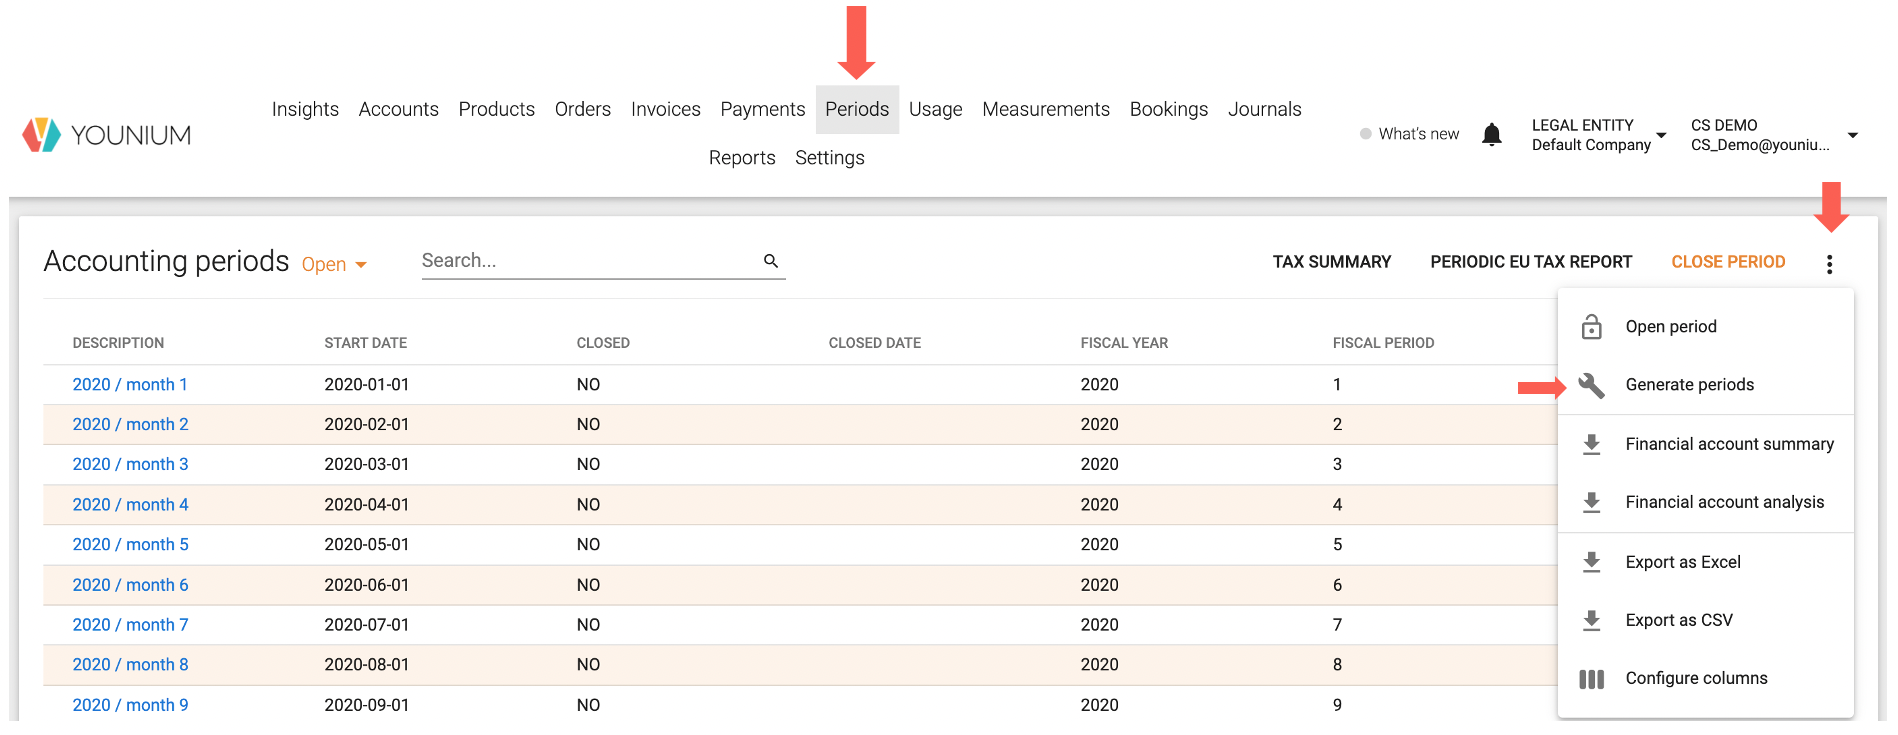Click the TAX SUMMARY button
This screenshot has width=1898, height=735.
1331,262
